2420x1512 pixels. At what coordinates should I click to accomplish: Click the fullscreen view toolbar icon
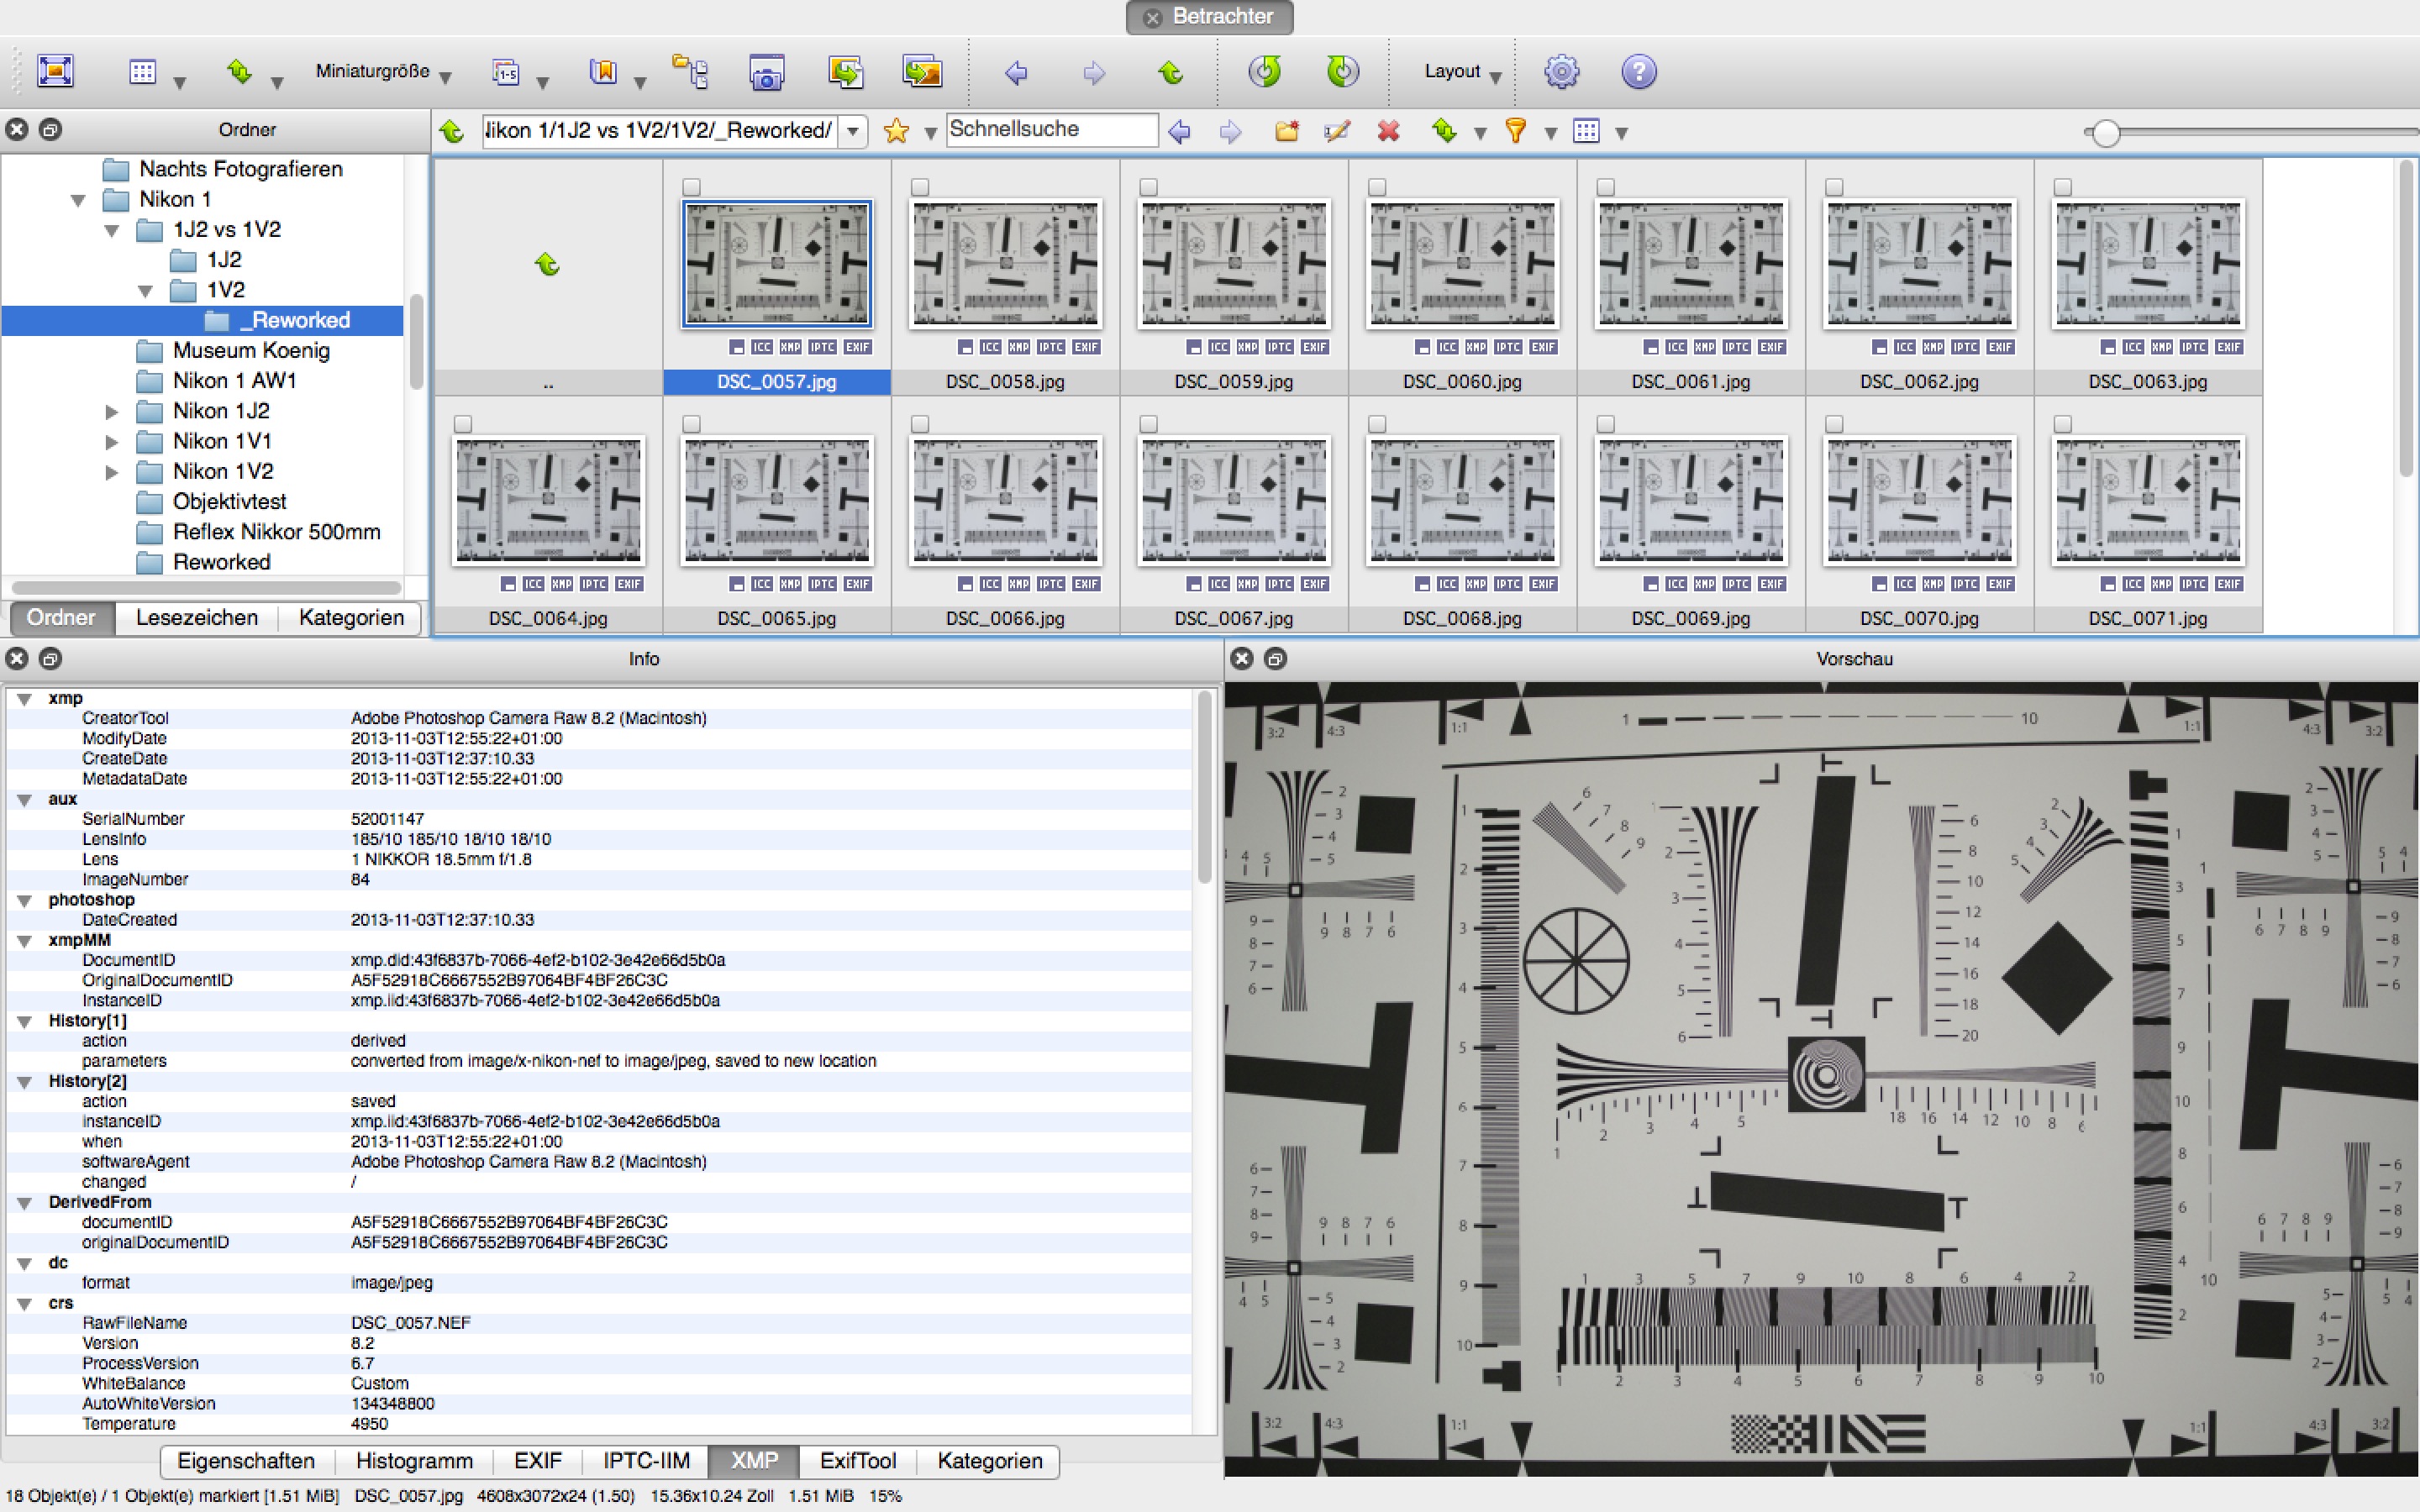(55, 71)
